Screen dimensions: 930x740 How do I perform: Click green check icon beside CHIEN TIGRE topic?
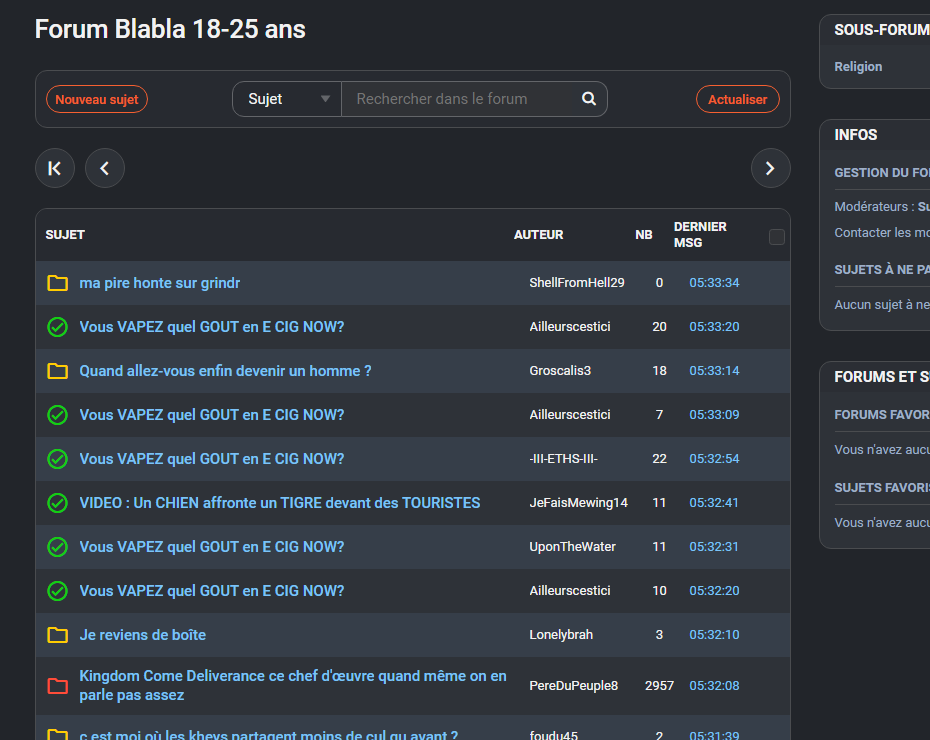(x=57, y=503)
